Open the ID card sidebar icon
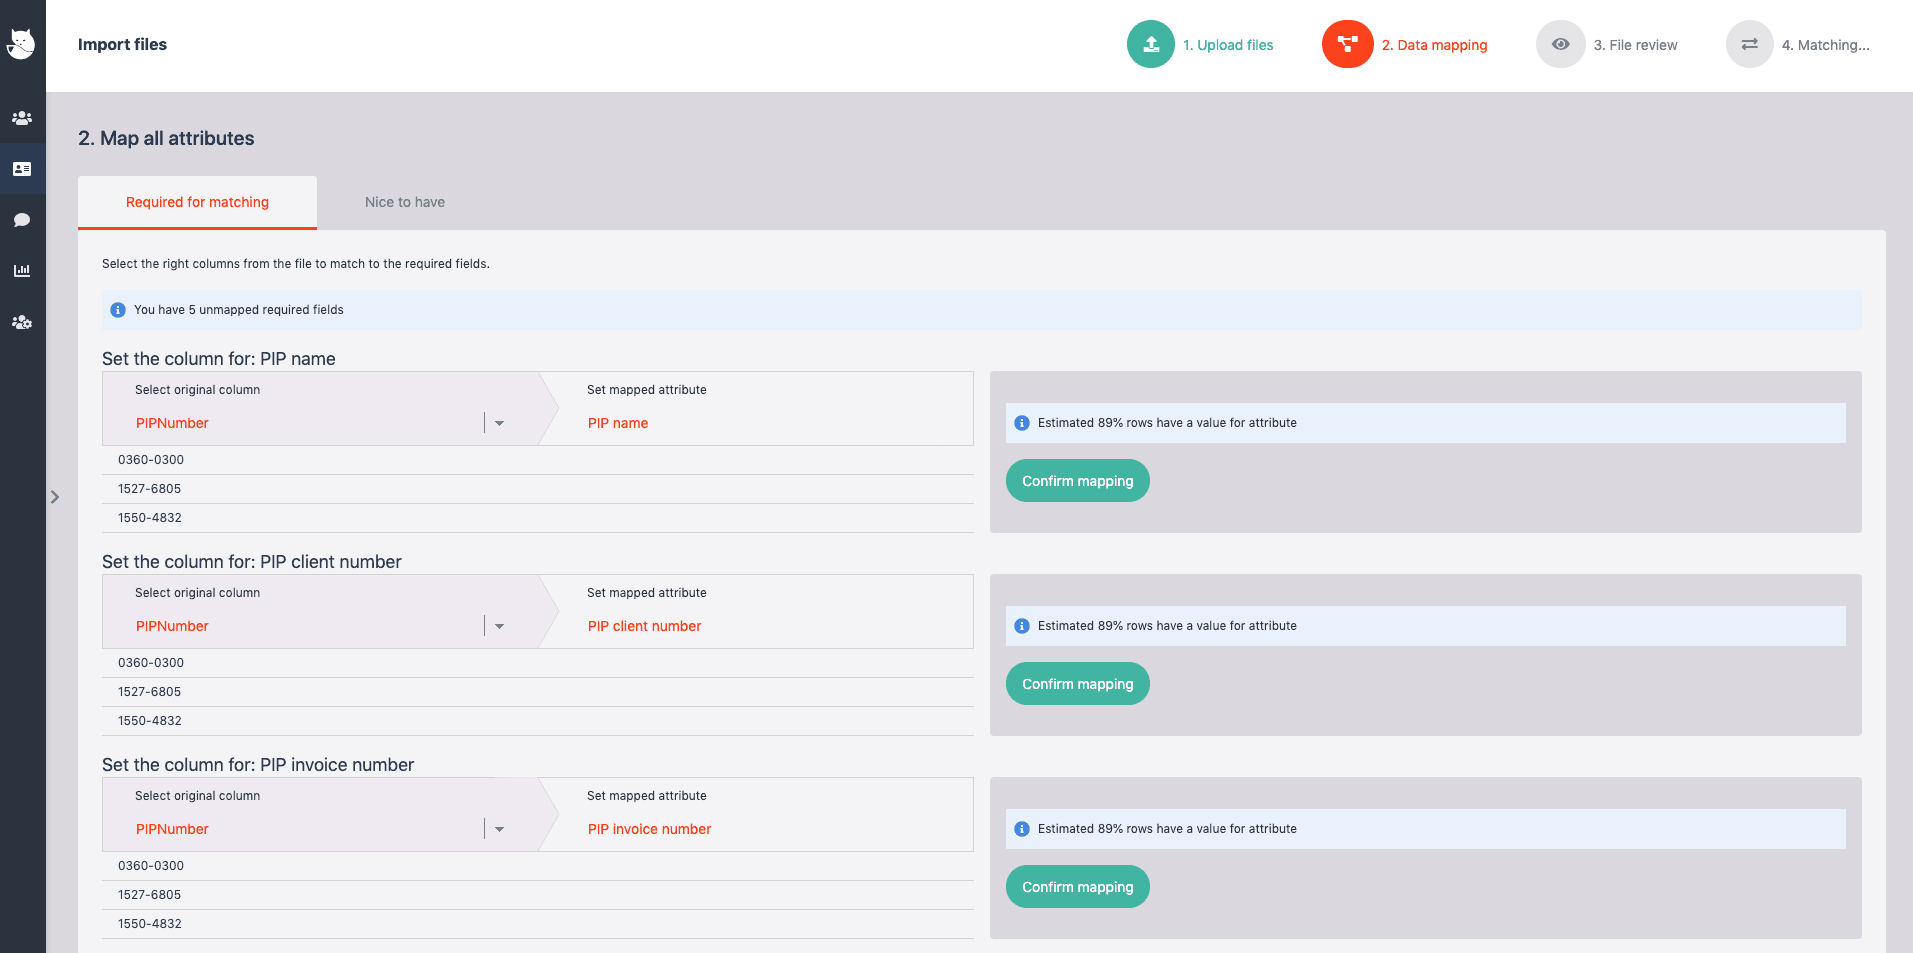Viewport: 1913px width, 953px height. 22,169
